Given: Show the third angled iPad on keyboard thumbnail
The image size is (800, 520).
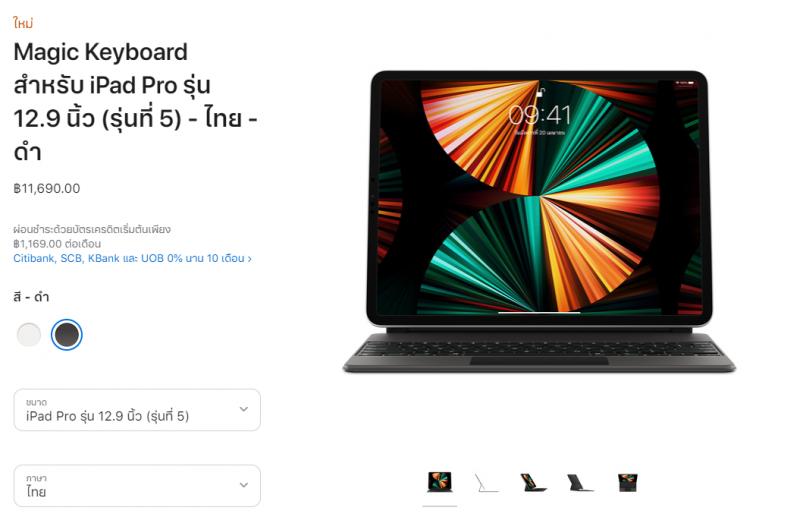Looking at the screenshot, I should (x=533, y=482).
